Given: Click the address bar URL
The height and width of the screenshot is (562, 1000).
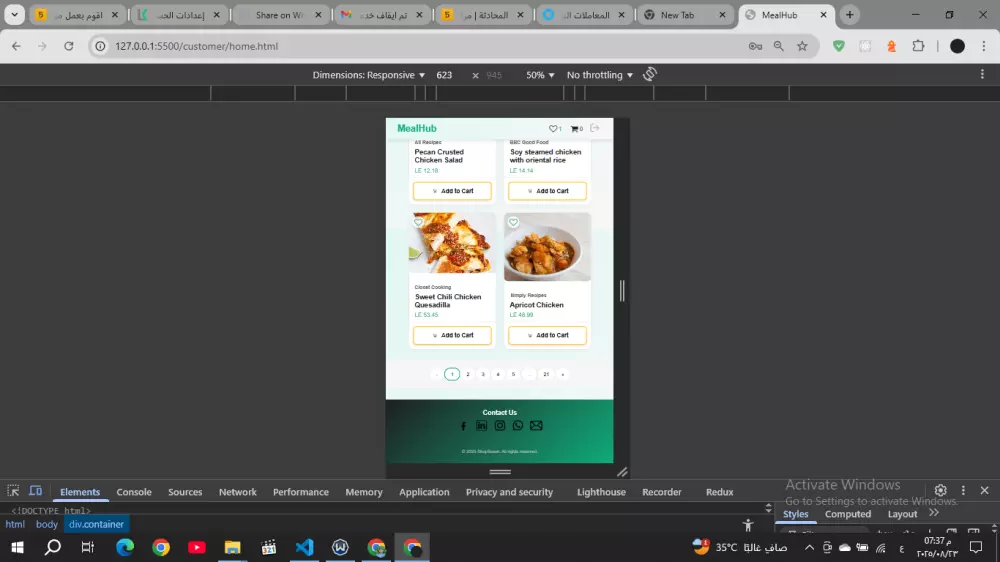Looking at the screenshot, I should point(196,46).
